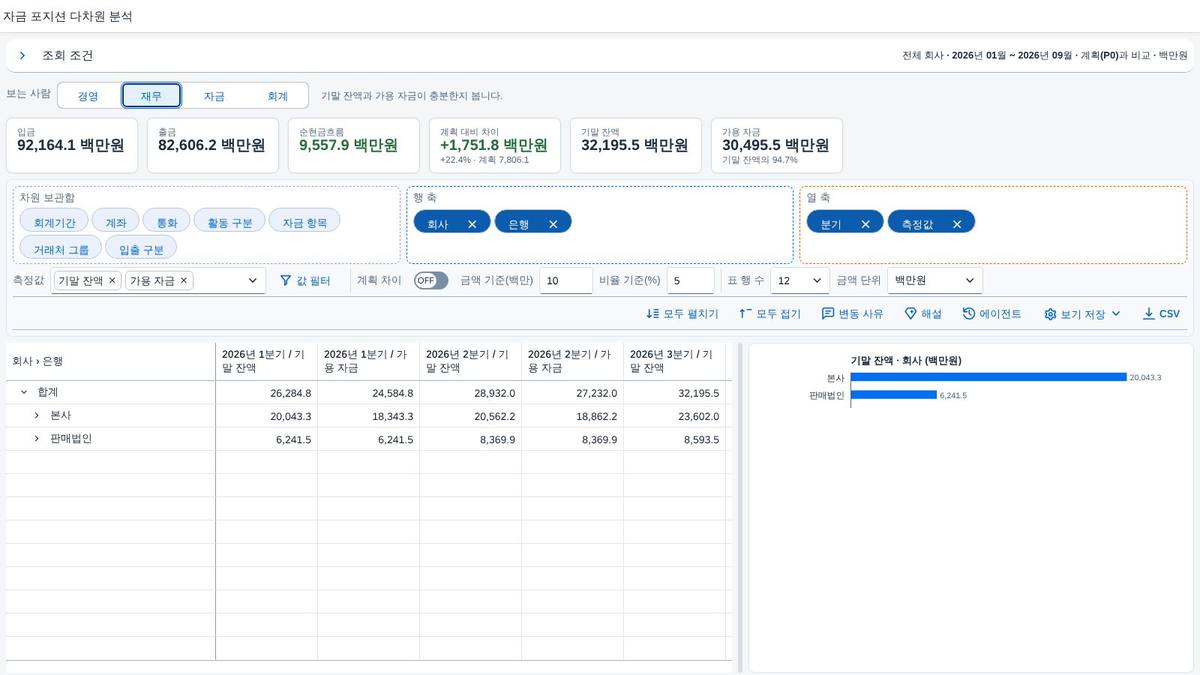Image resolution: width=1200 pixels, height=675 pixels.
Task: Remove 은행 from the row axis
Action: point(553,224)
